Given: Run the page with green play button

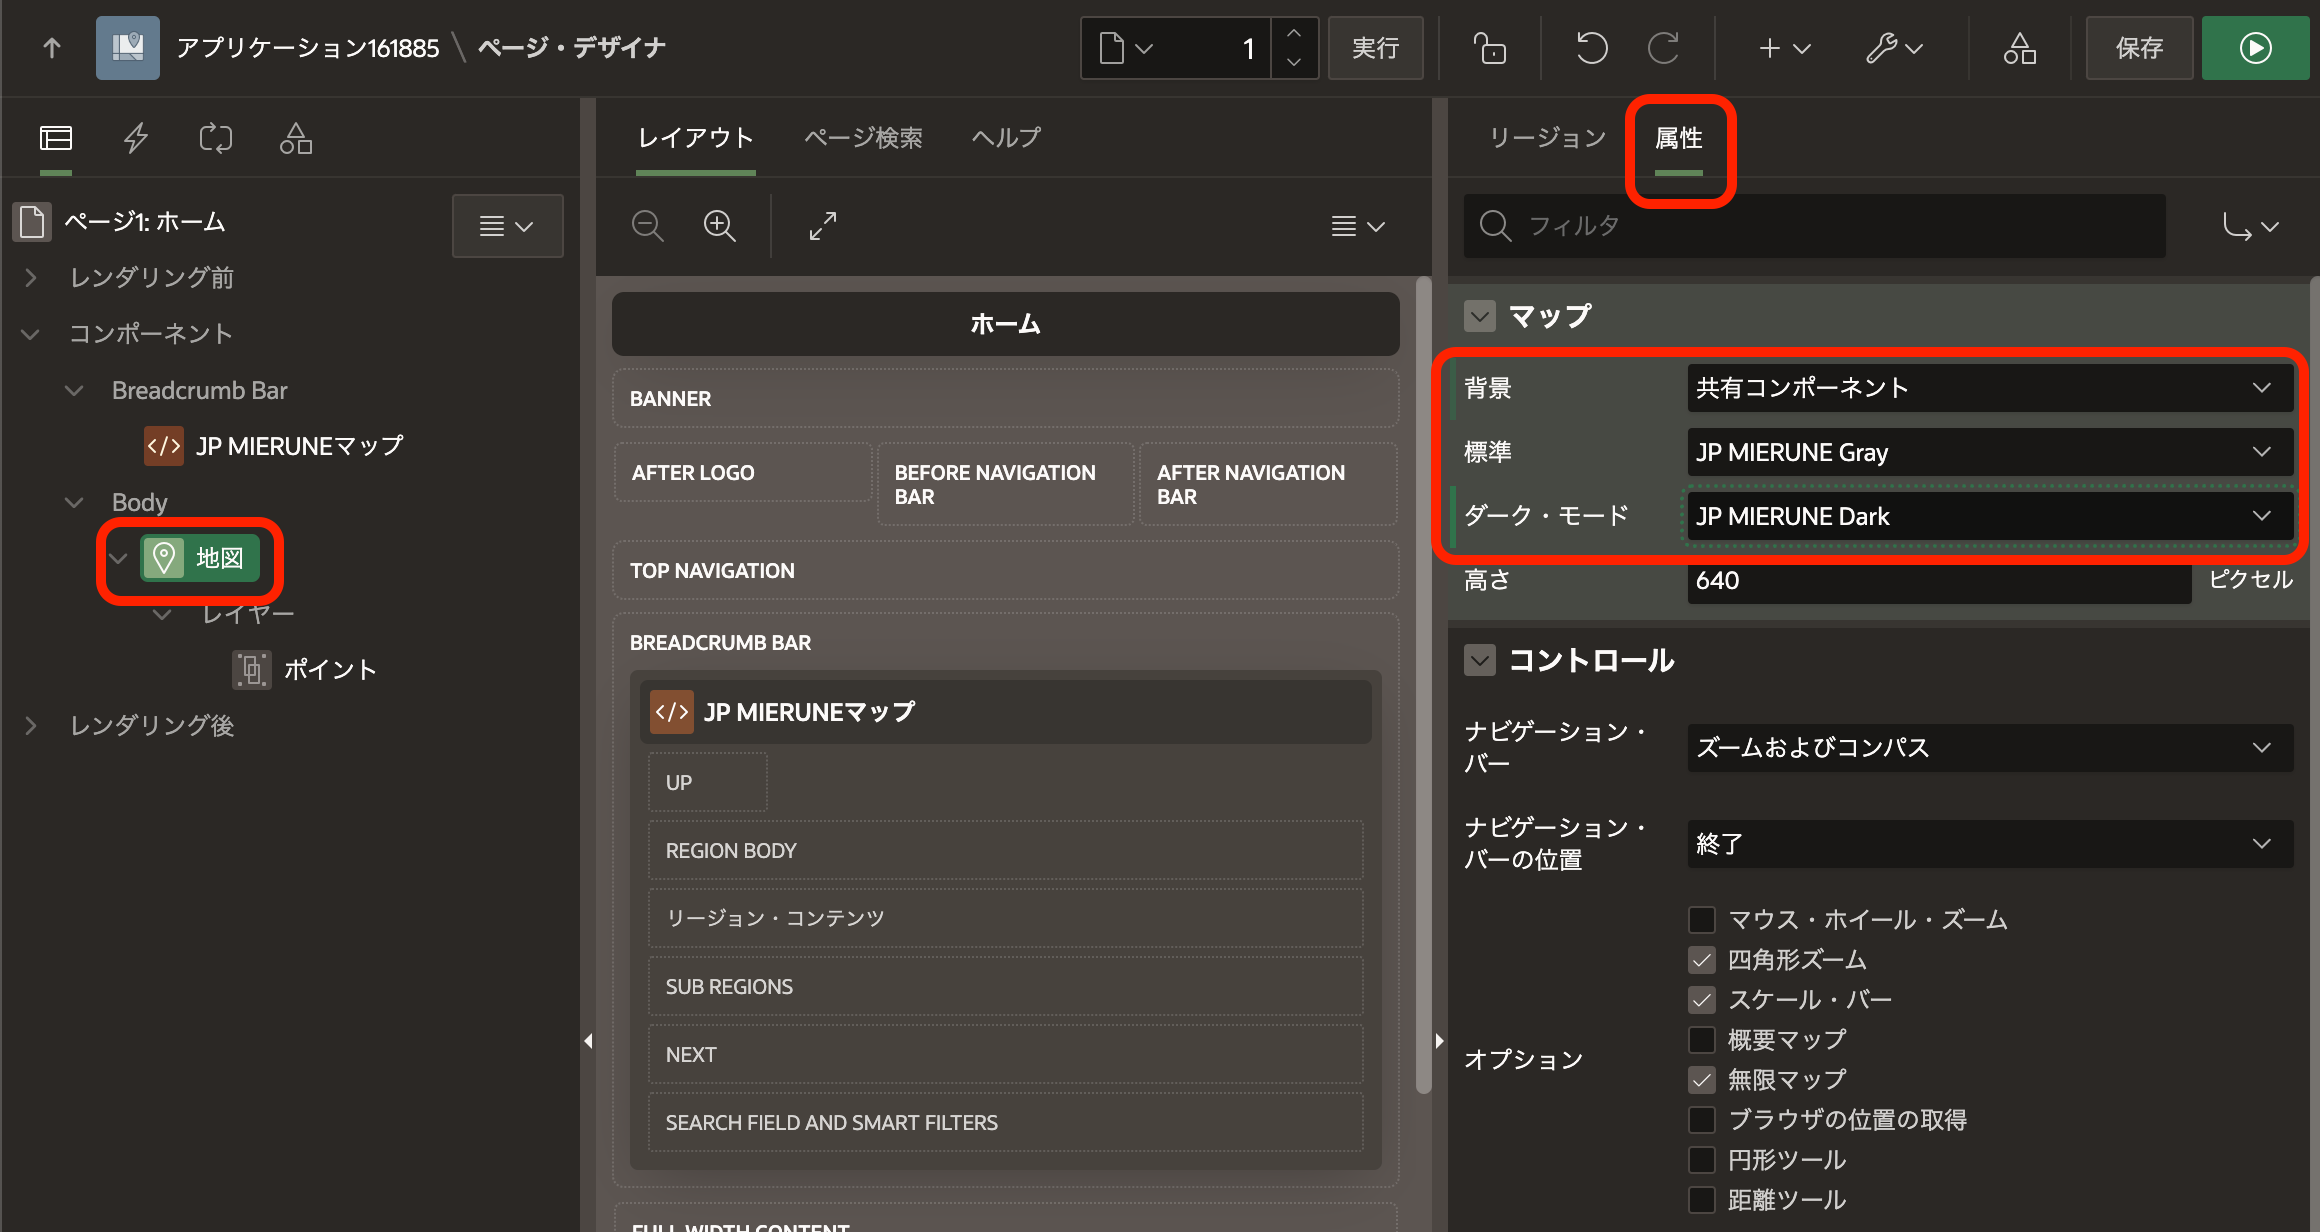Looking at the screenshot, I should pyautogui.click(x=2255, y=48).
